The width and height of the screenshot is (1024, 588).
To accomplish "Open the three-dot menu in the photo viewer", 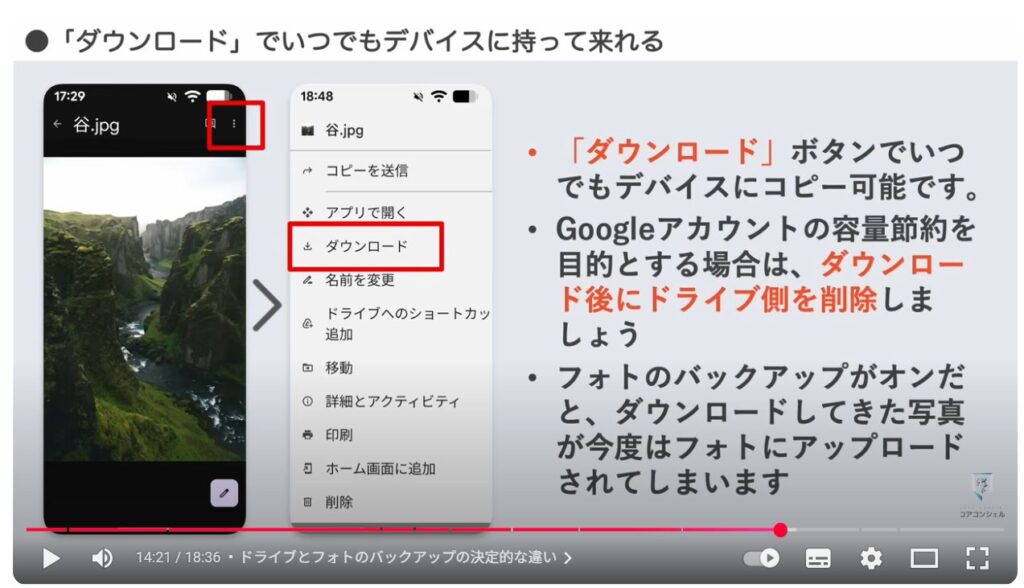I will pos(234,123).
